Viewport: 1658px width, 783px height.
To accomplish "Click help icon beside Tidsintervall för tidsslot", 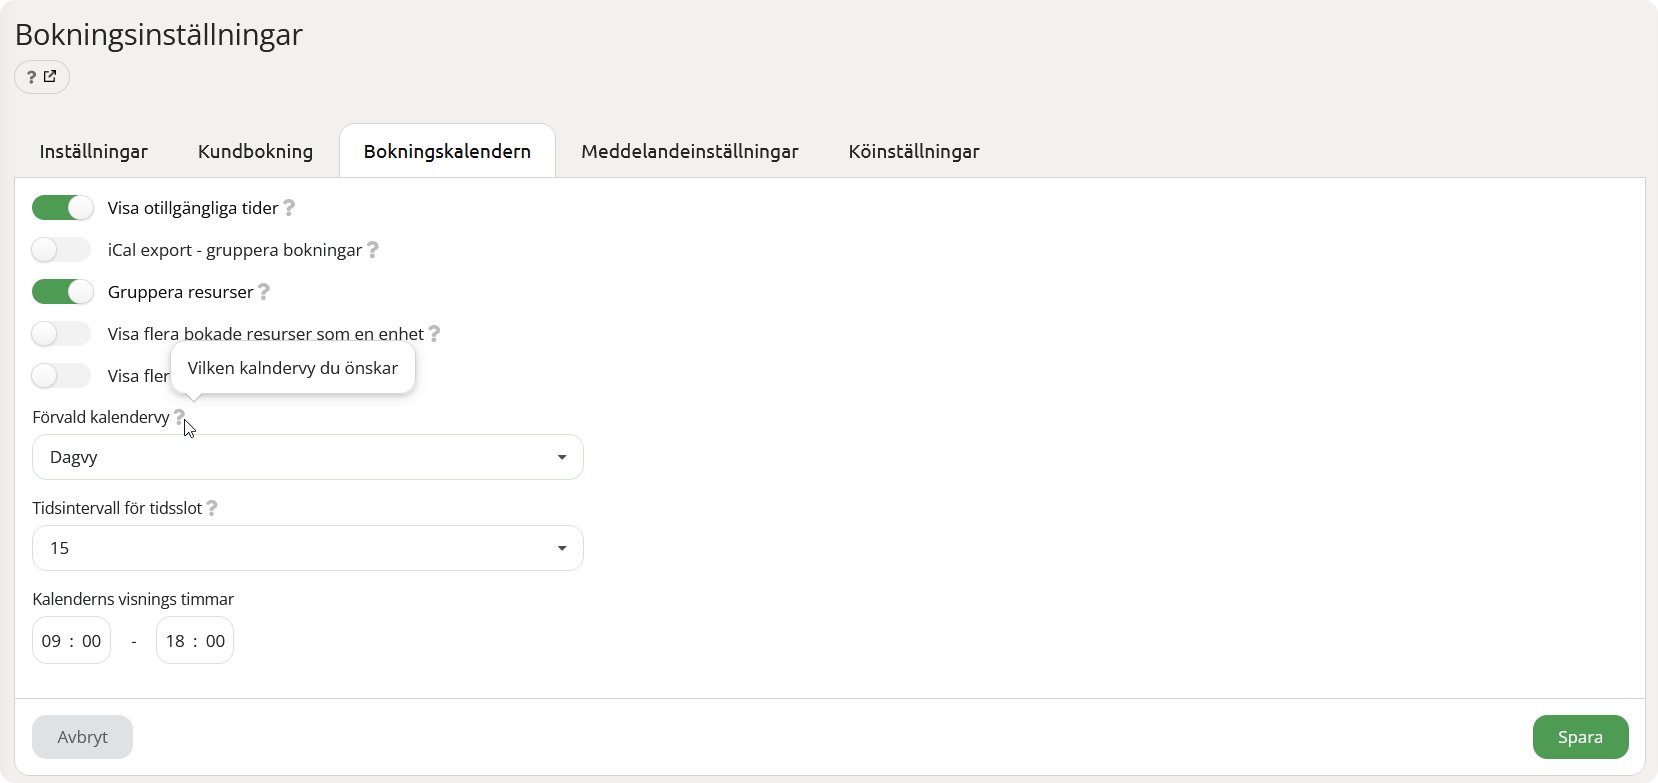I will (212, 507).
